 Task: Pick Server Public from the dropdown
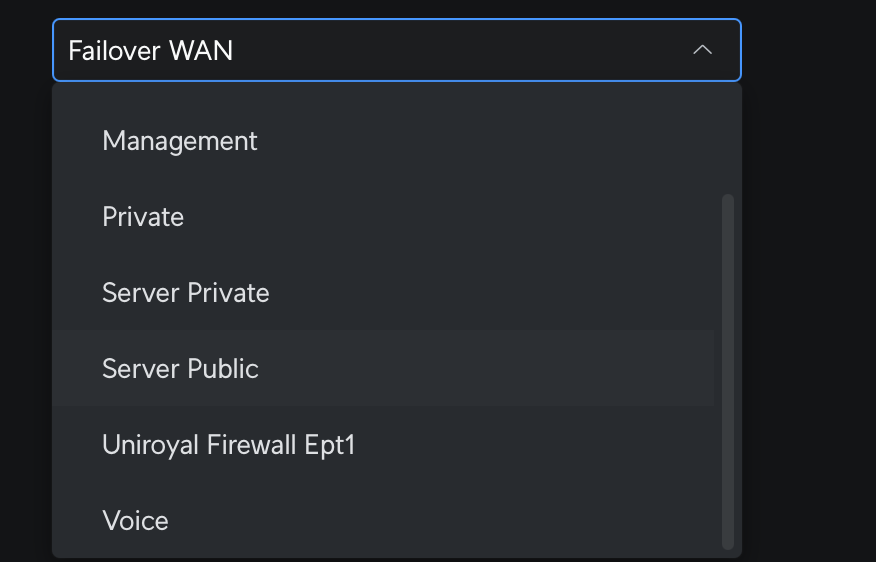[x=180, y=369]
